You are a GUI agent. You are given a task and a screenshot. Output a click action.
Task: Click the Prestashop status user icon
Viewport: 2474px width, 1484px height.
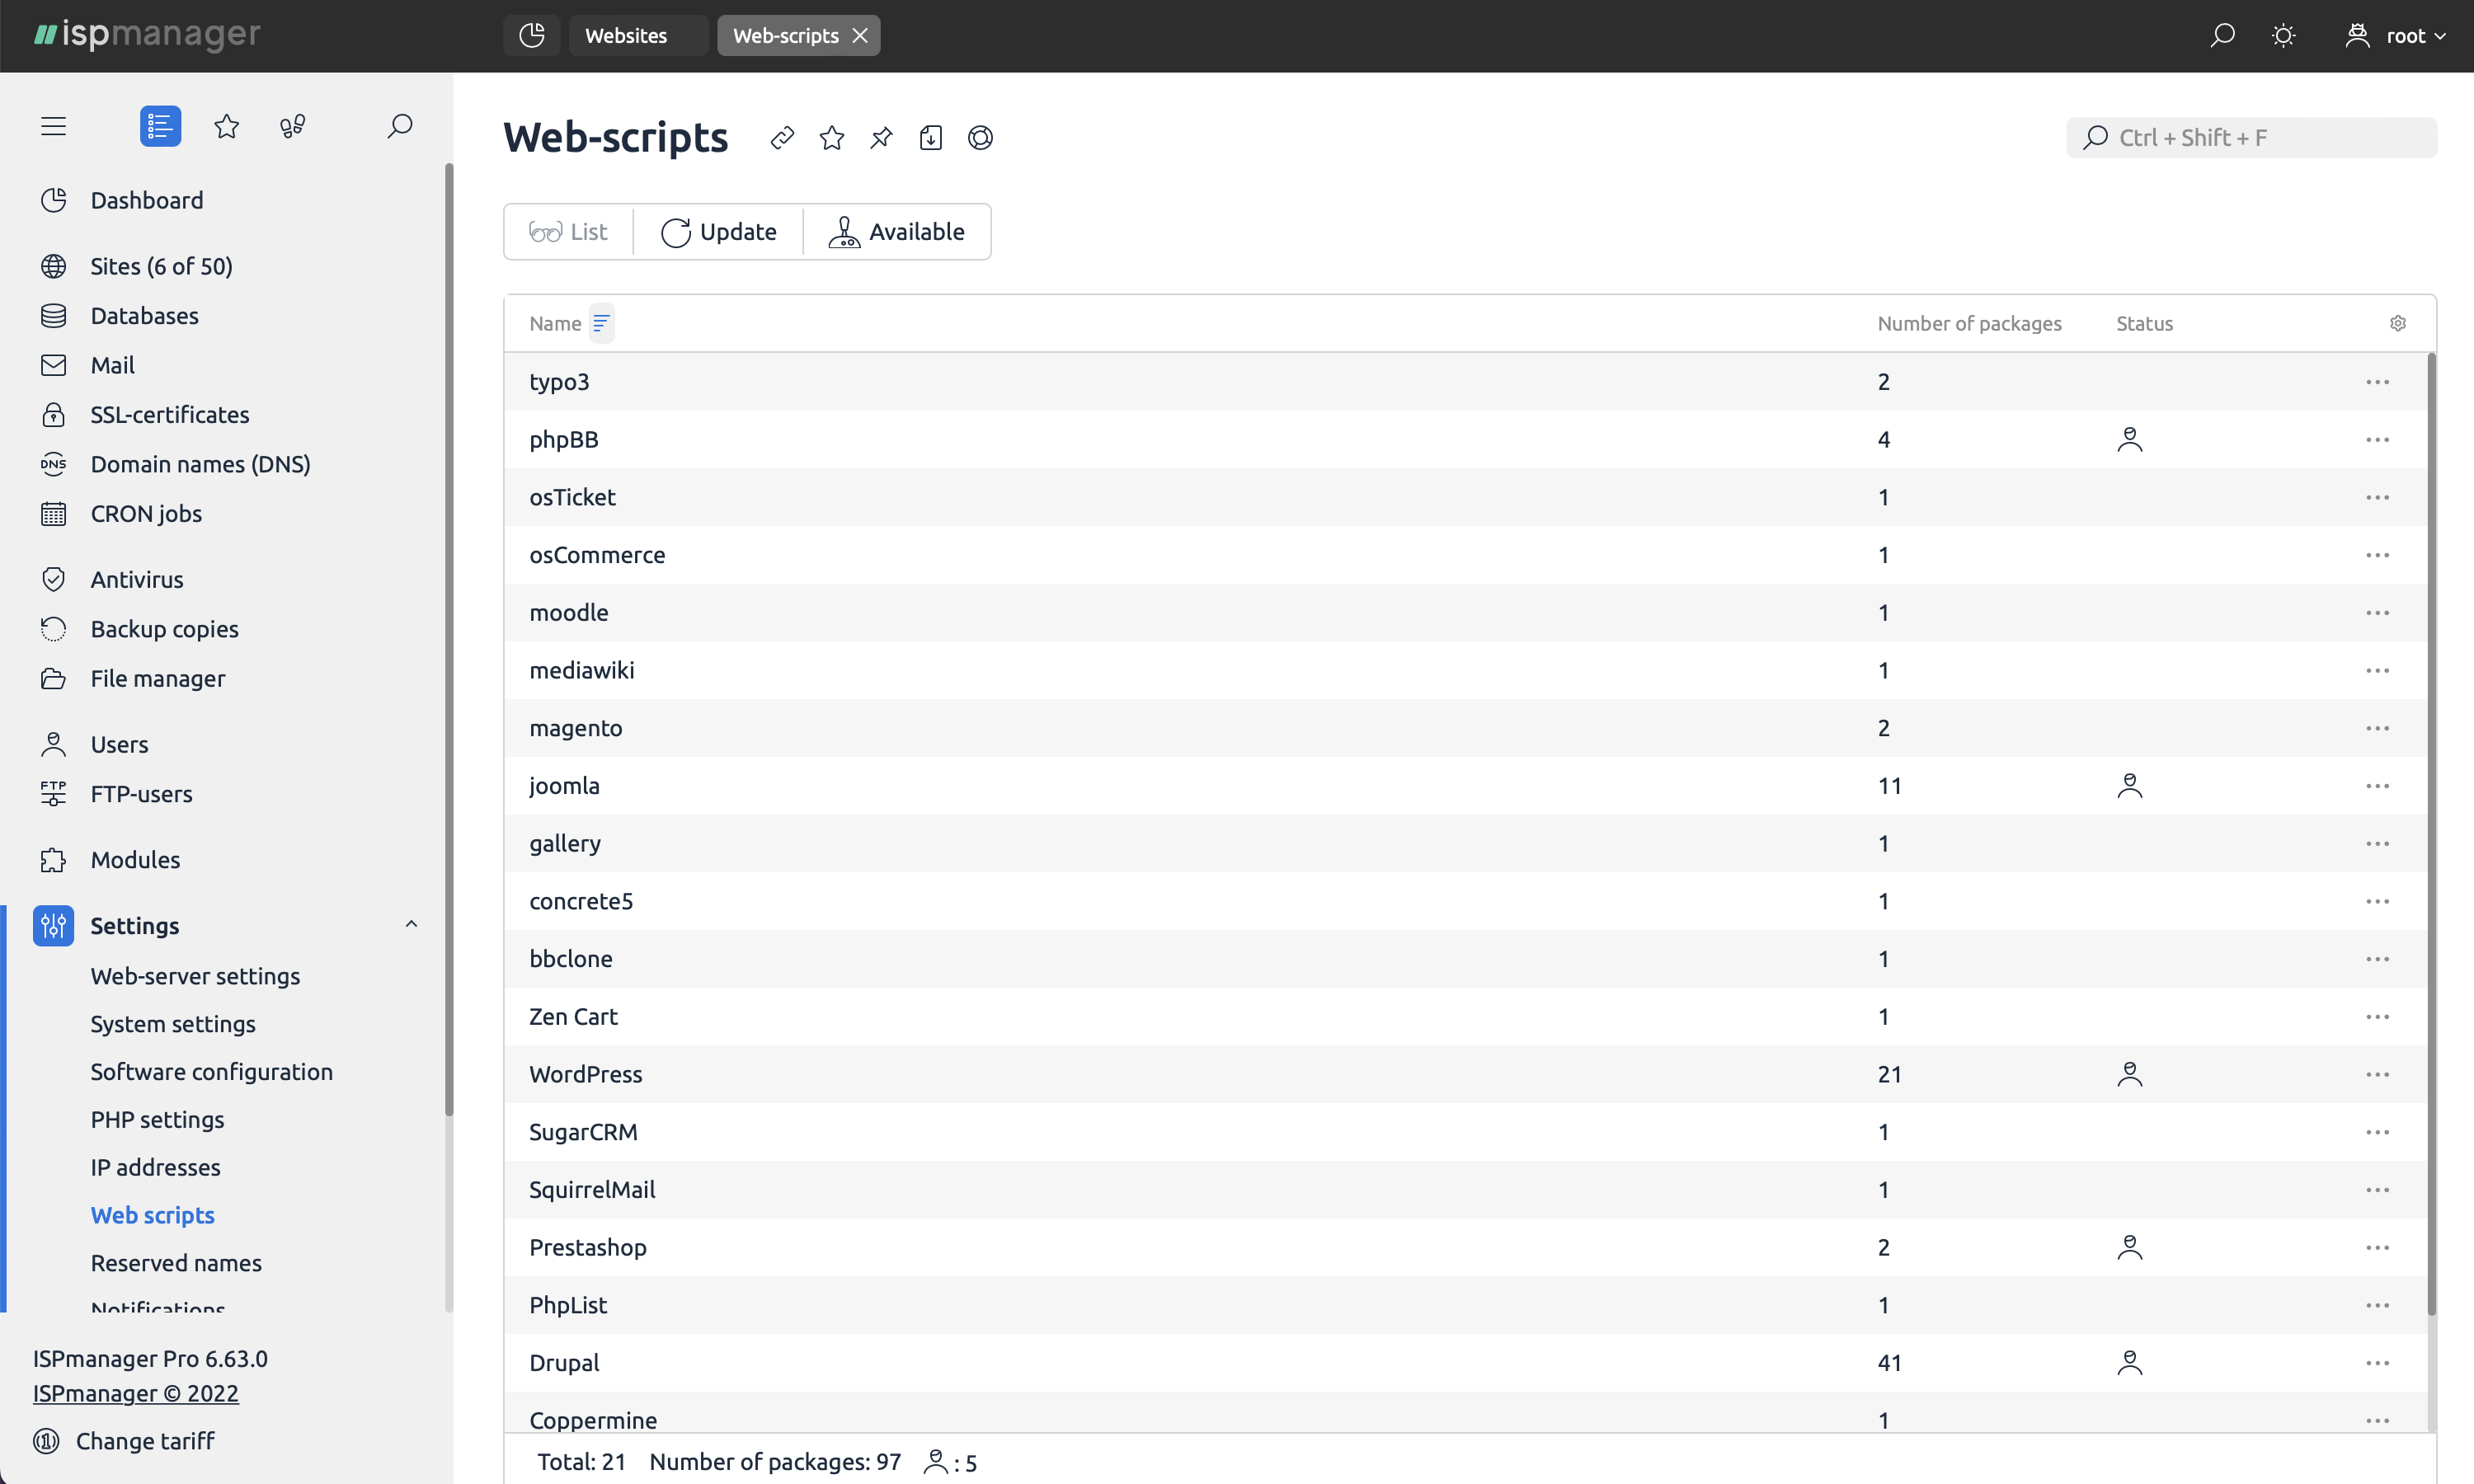pyautogui.click(x=2130, y=1248)
